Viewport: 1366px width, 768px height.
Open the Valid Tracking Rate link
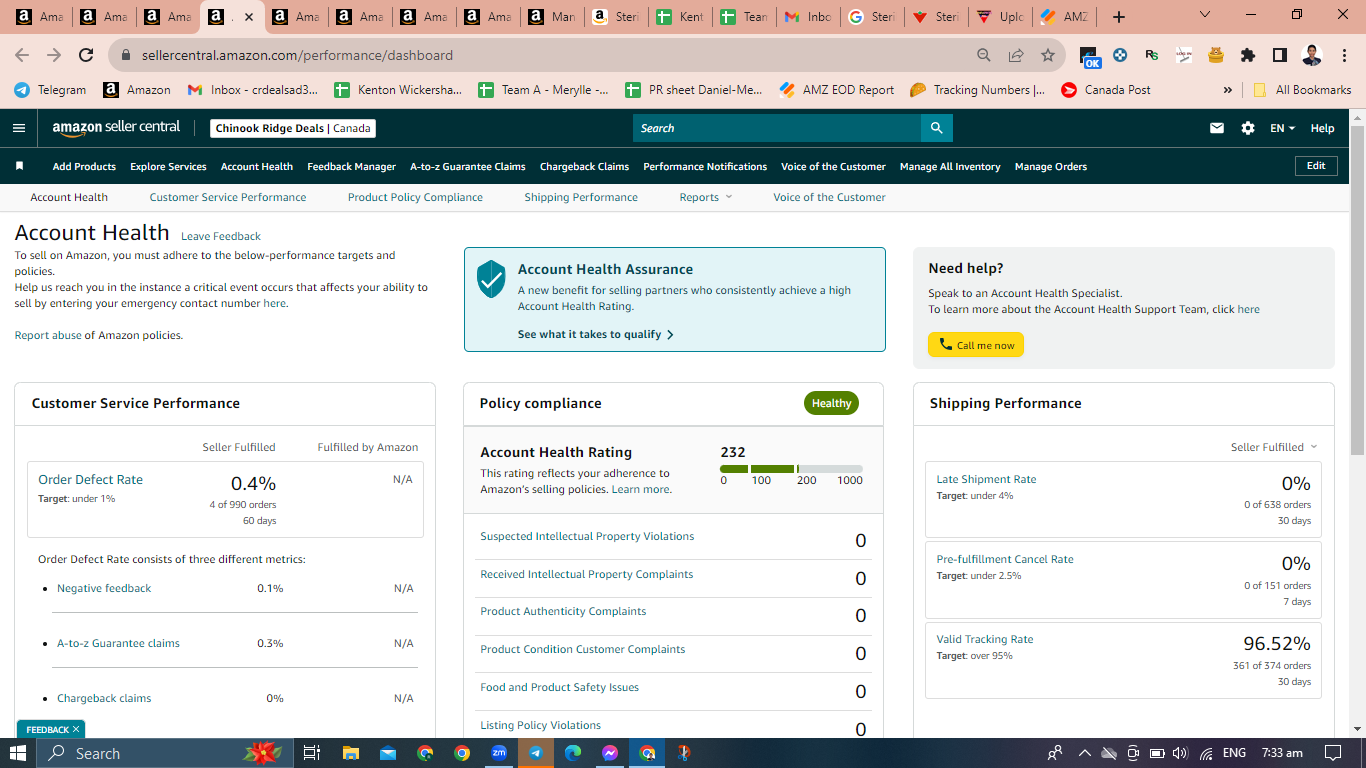tap(985, 639)
